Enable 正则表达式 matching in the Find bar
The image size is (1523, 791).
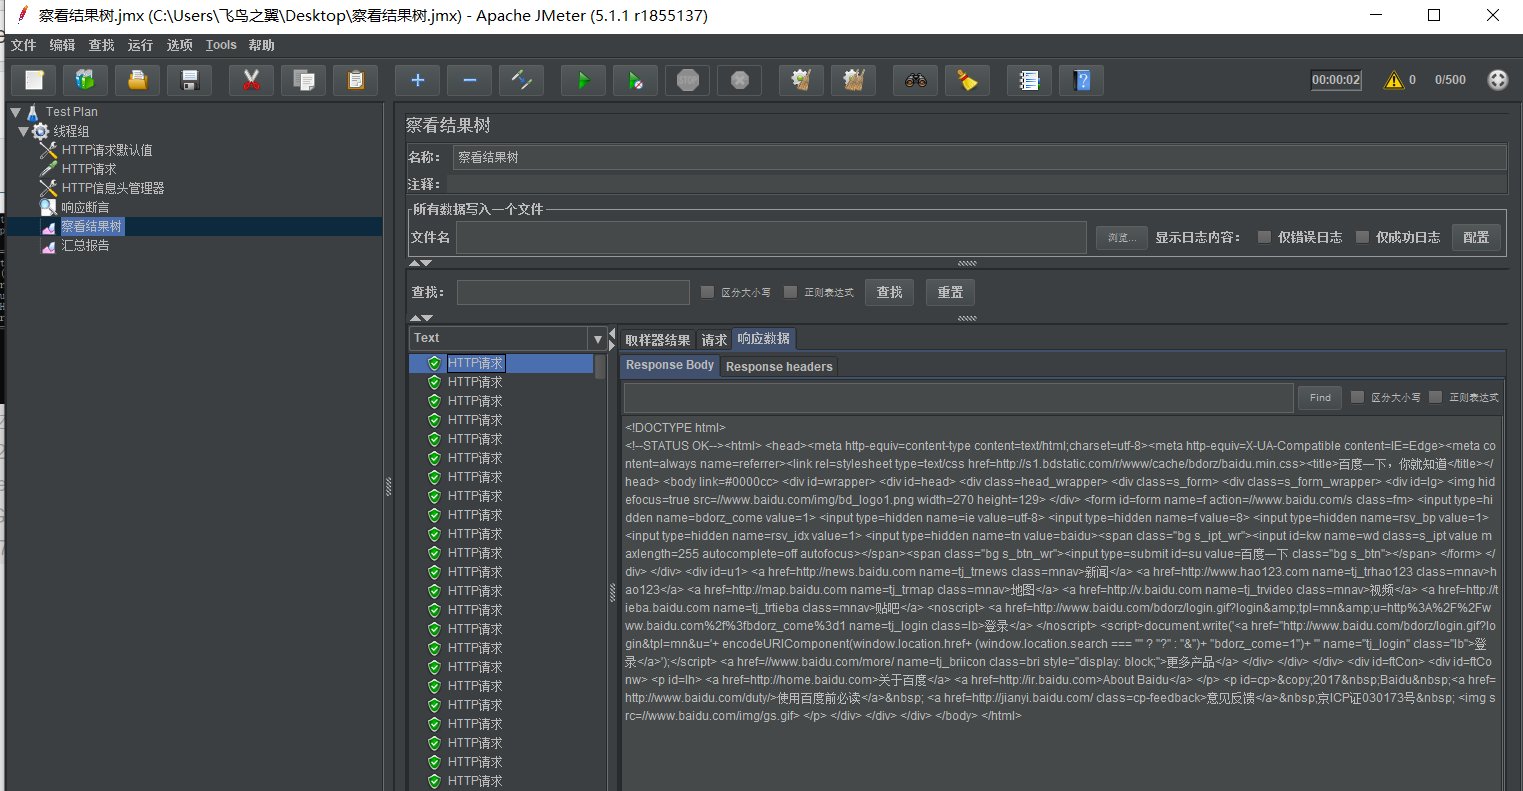(1437, 397)
